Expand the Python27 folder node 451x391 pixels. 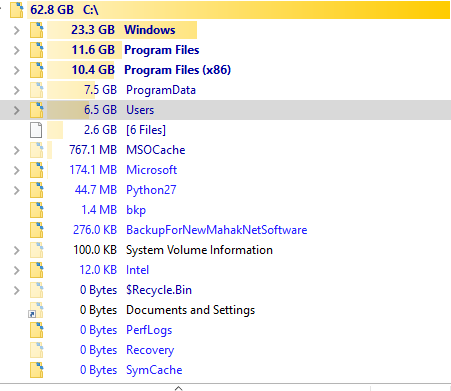click(x=16, y=190)
